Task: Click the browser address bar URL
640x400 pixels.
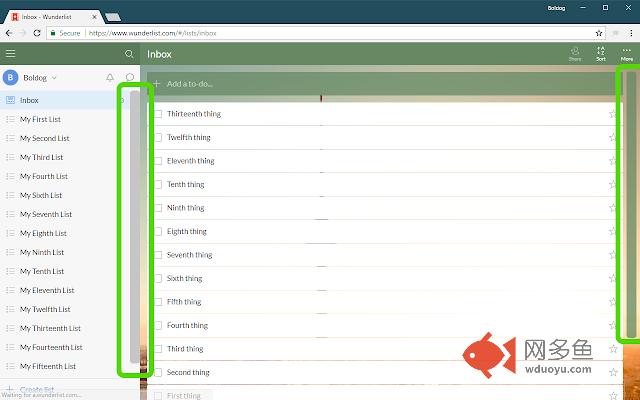Action: click(152, 33)
